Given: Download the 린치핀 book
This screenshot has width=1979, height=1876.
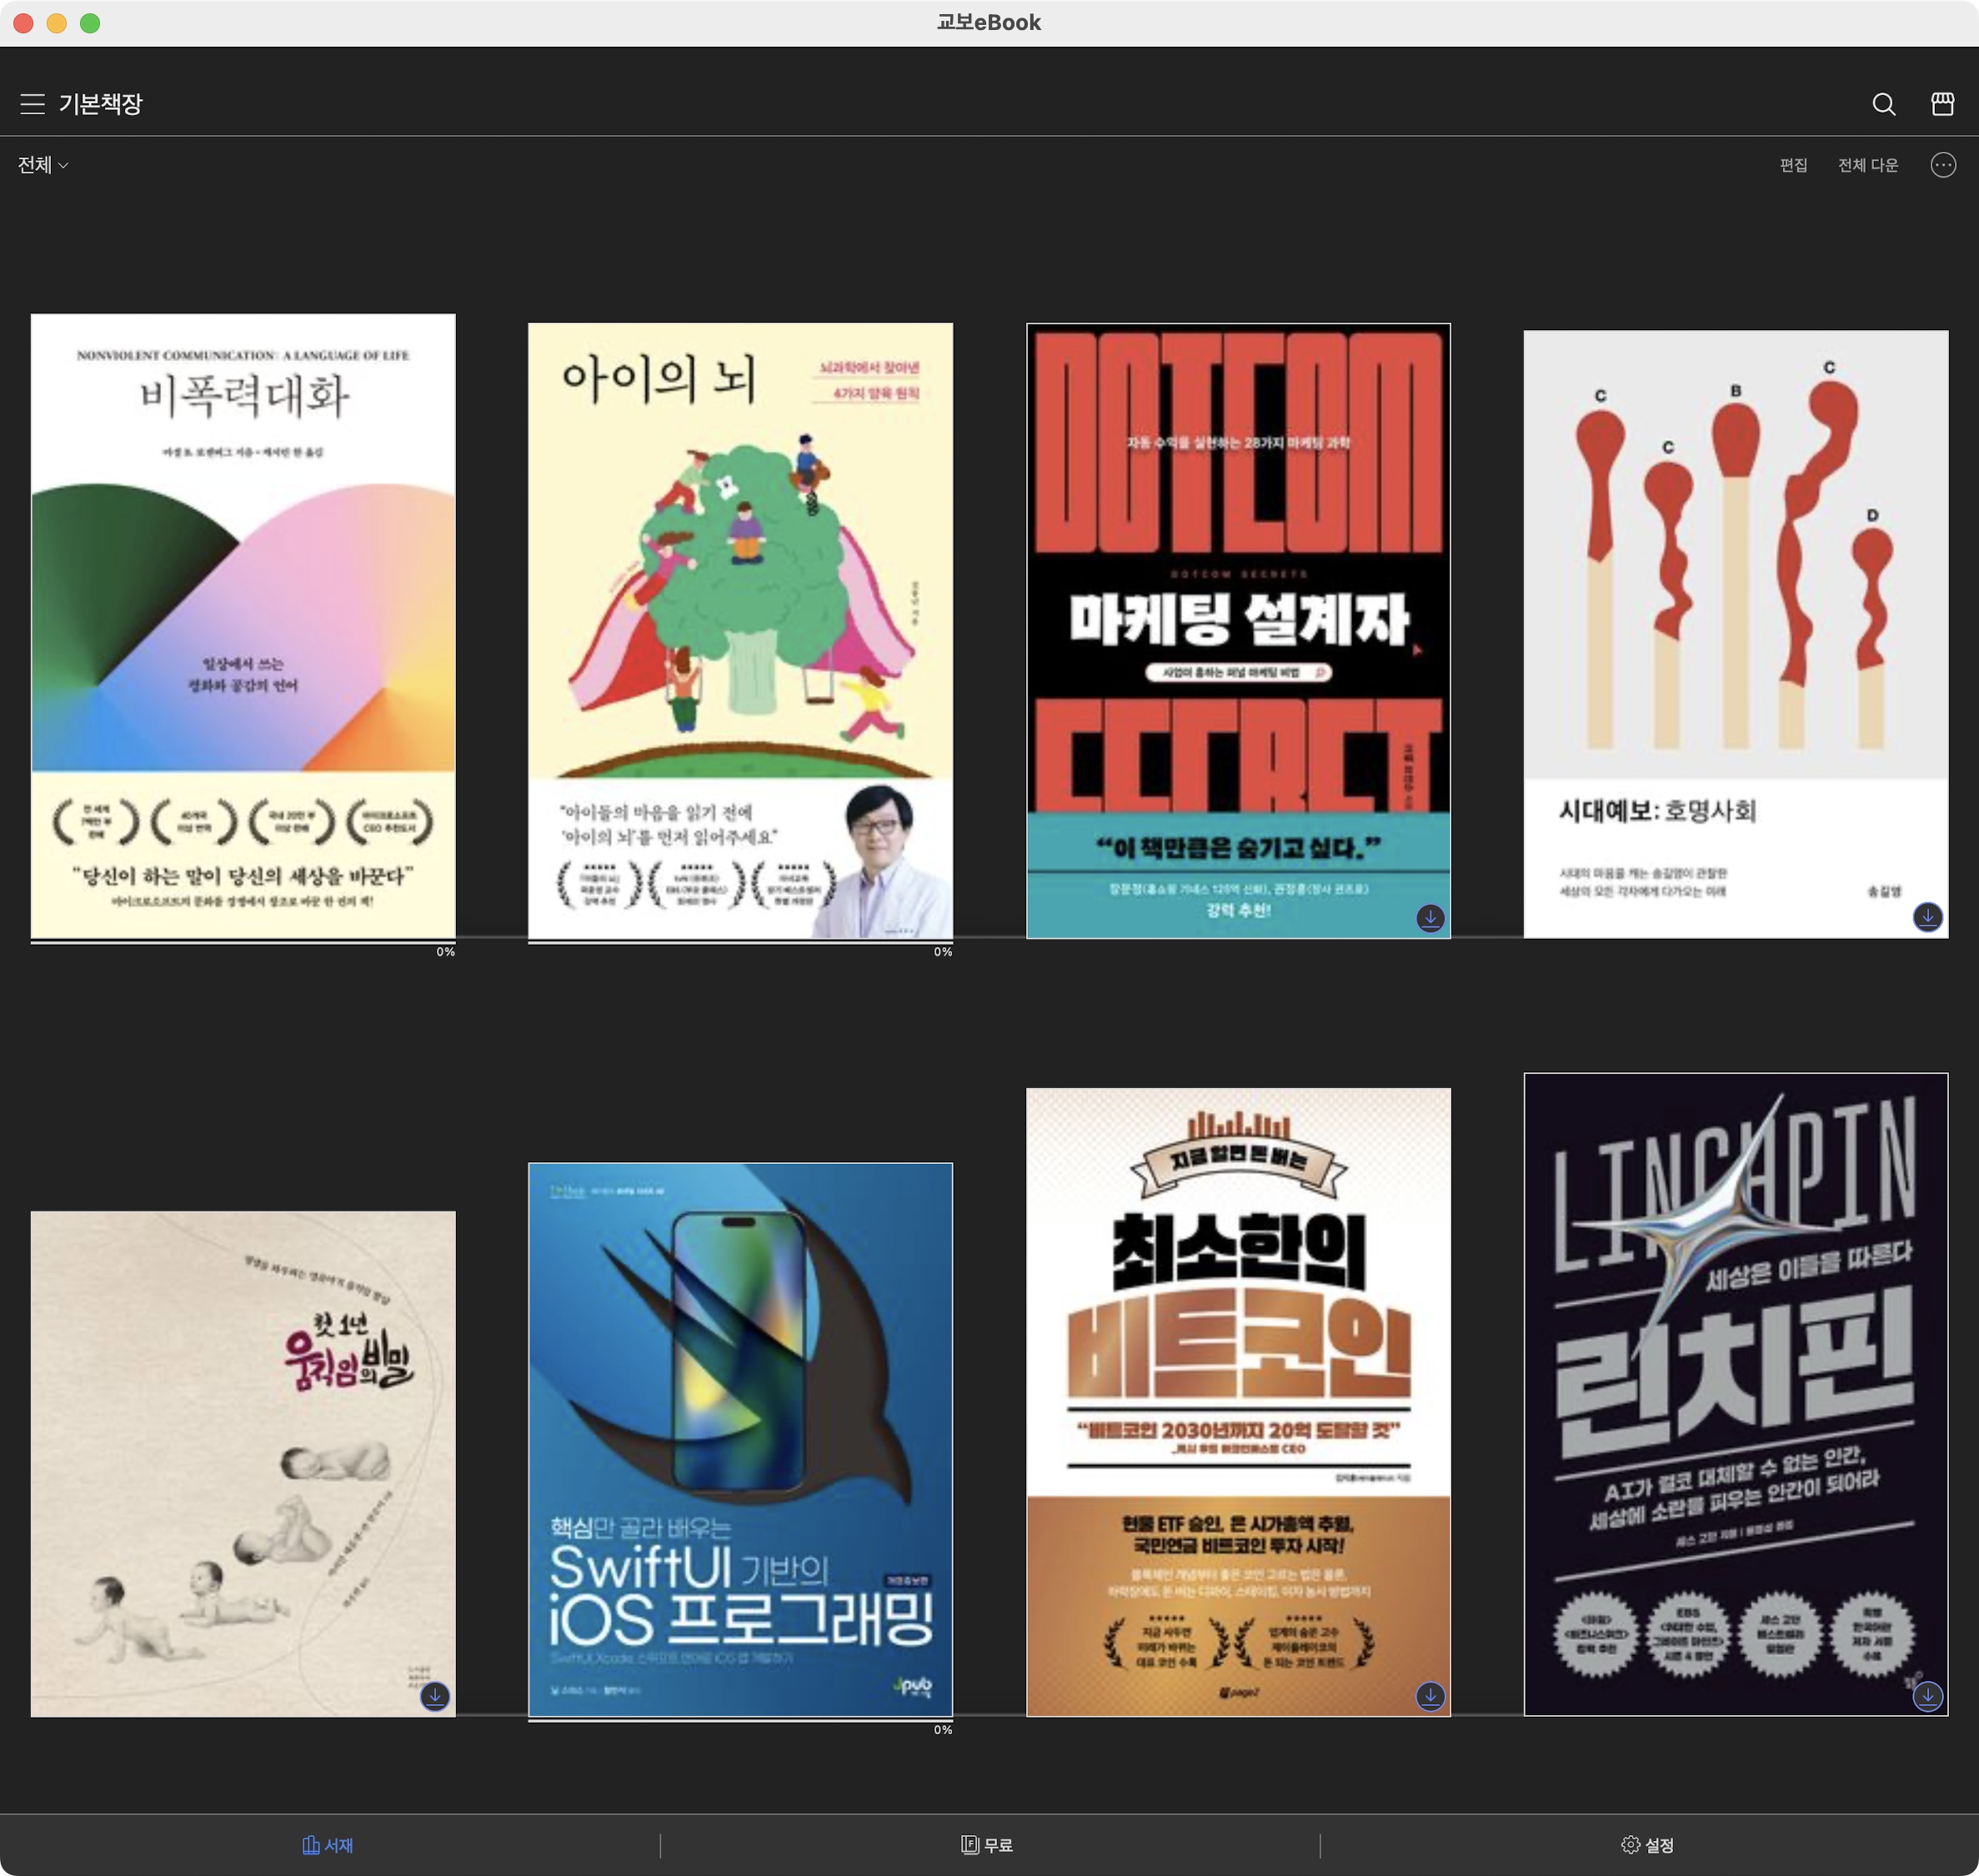Looking at the screenshot, I should [1927, 1695].
